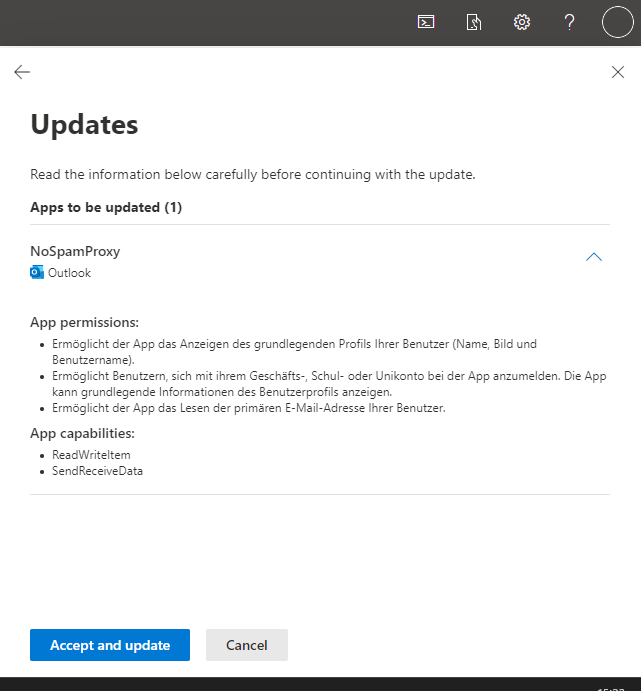641x691 pixels.
Task: Click the SendReceiveData capability entry
Action: point(97,471)
